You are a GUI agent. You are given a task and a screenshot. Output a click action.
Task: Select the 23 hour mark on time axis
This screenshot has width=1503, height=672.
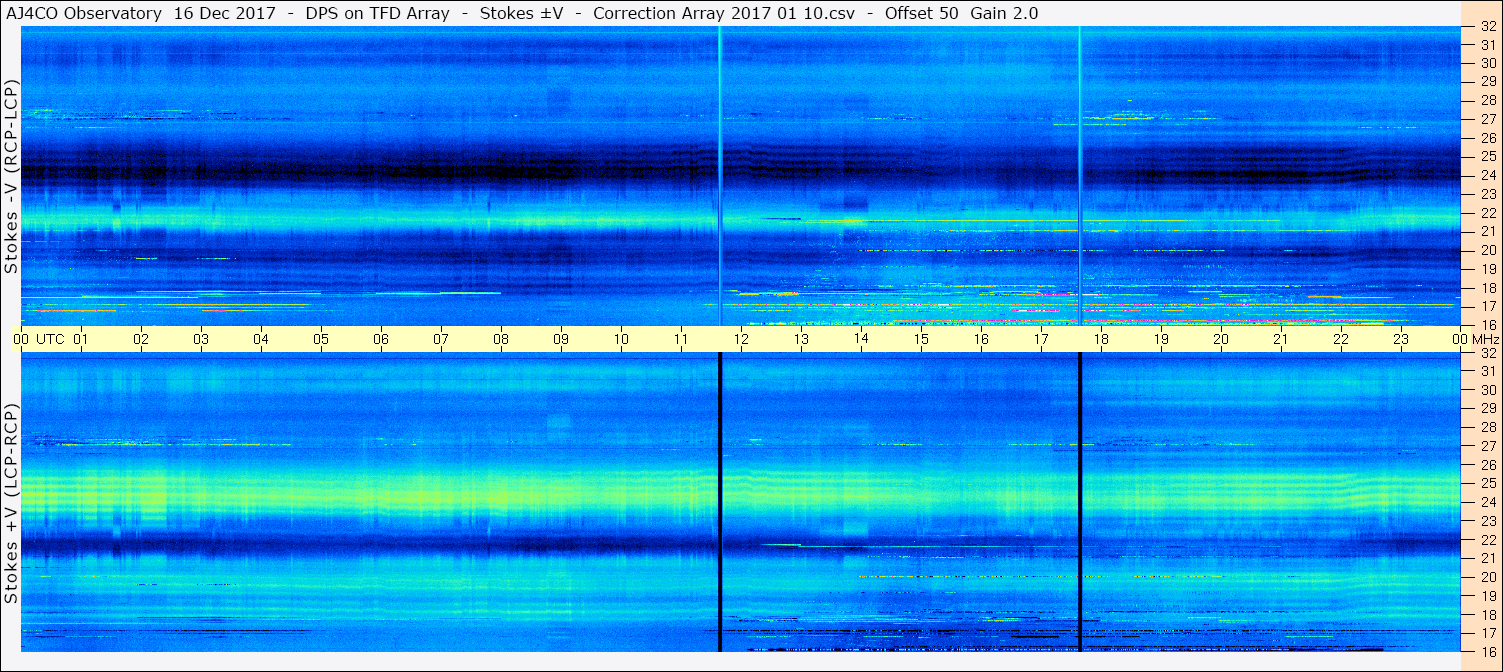1401,339
